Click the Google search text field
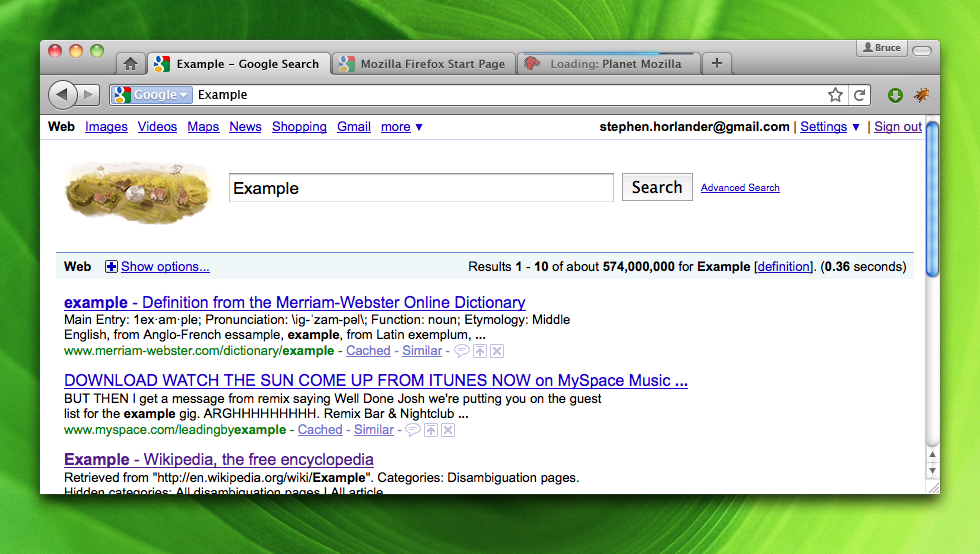980x554 pixels. pos(421,188)
